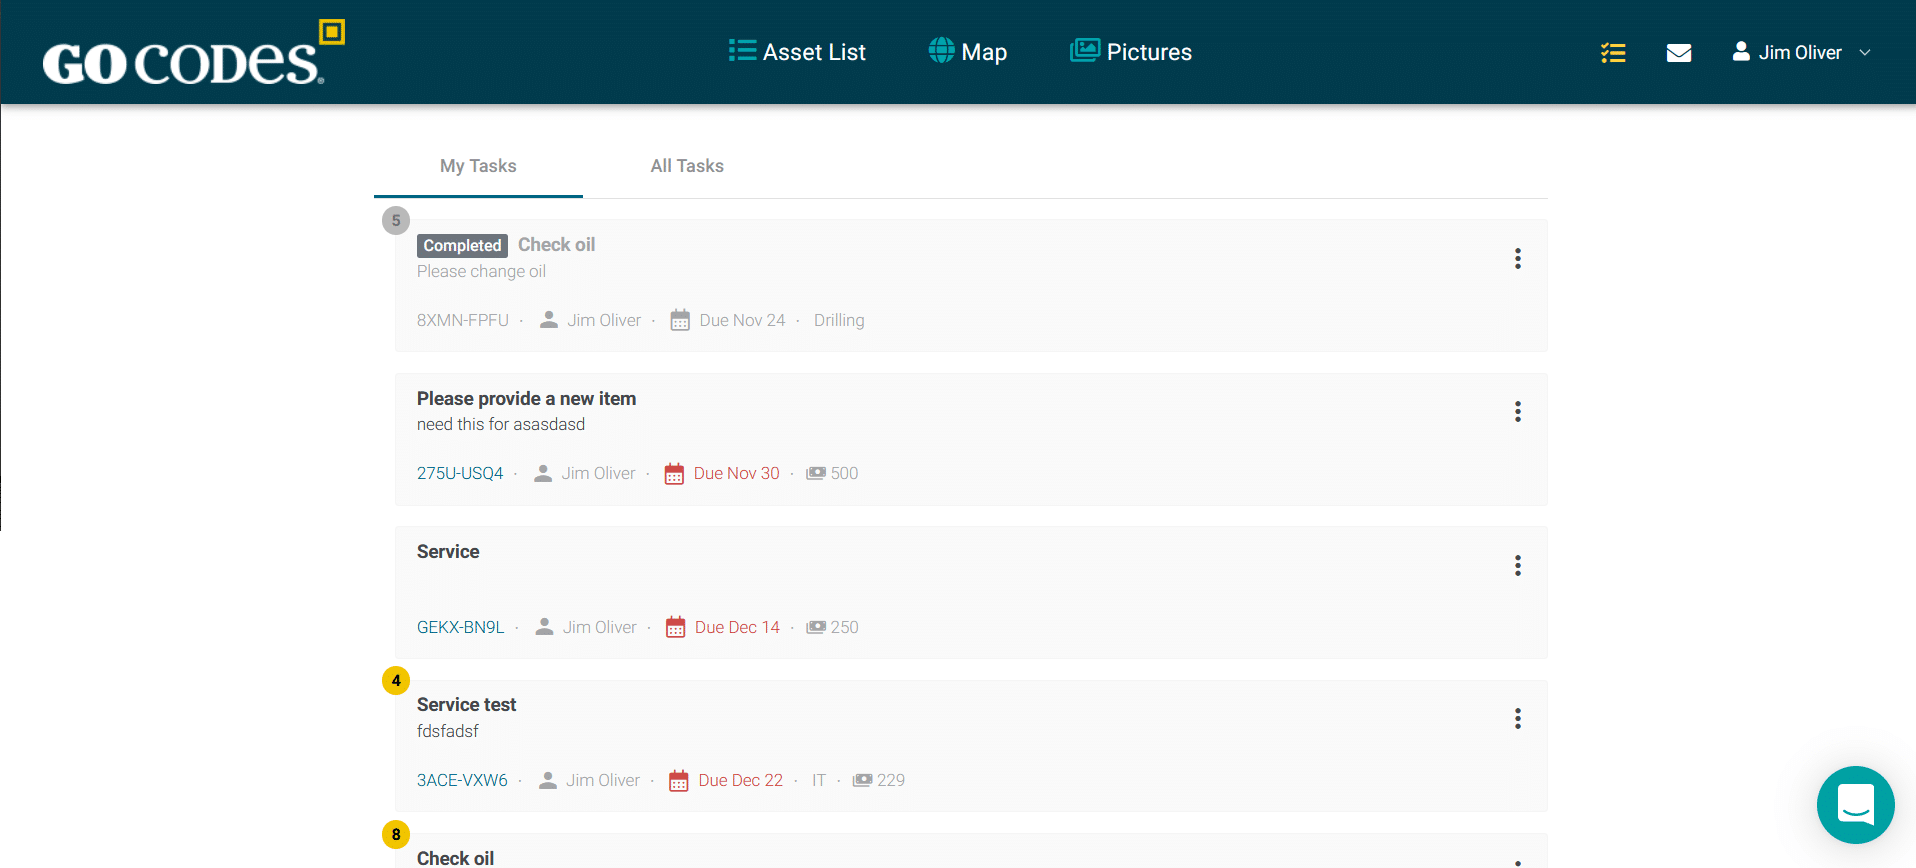
Task: Go to Asset List page
Action: (x=797, y=52)
